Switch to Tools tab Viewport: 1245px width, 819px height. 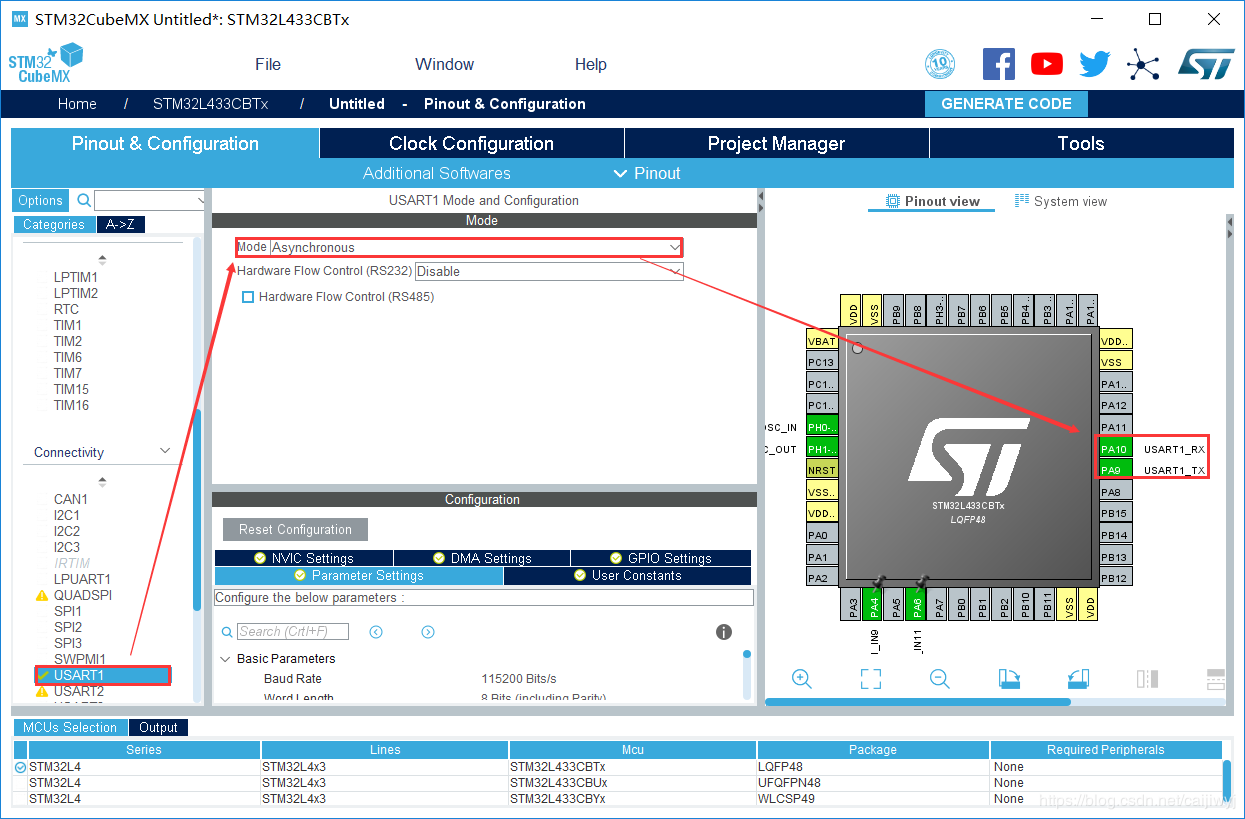click(1081, 143)
